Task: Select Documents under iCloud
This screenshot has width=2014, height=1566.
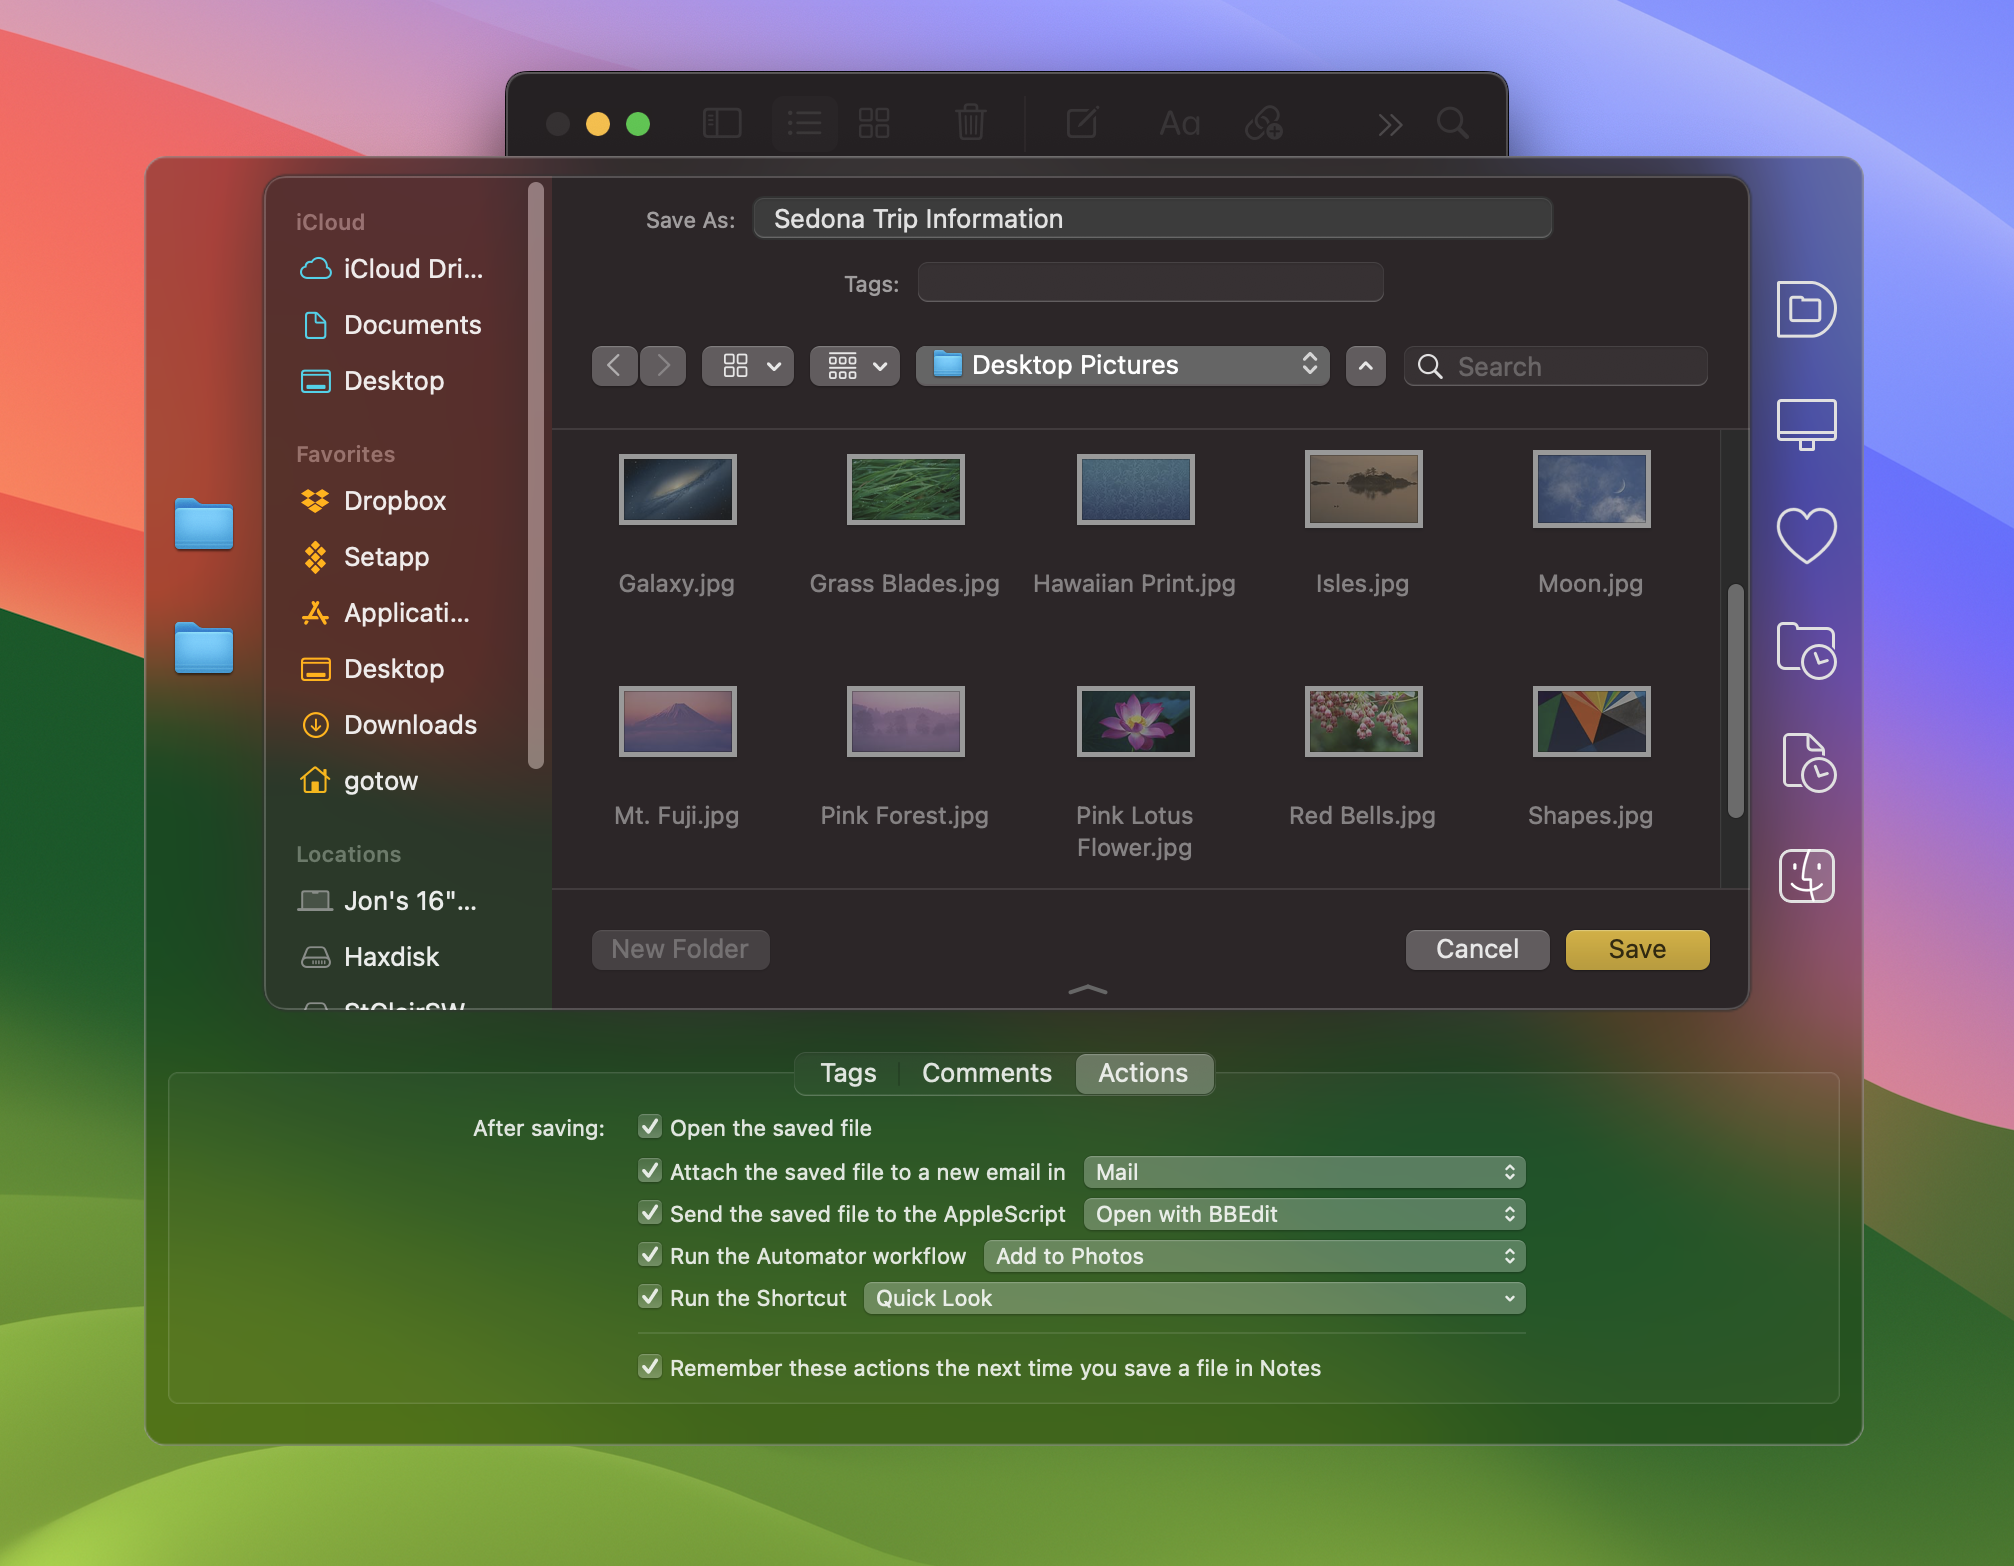Action: coord(392,325)
